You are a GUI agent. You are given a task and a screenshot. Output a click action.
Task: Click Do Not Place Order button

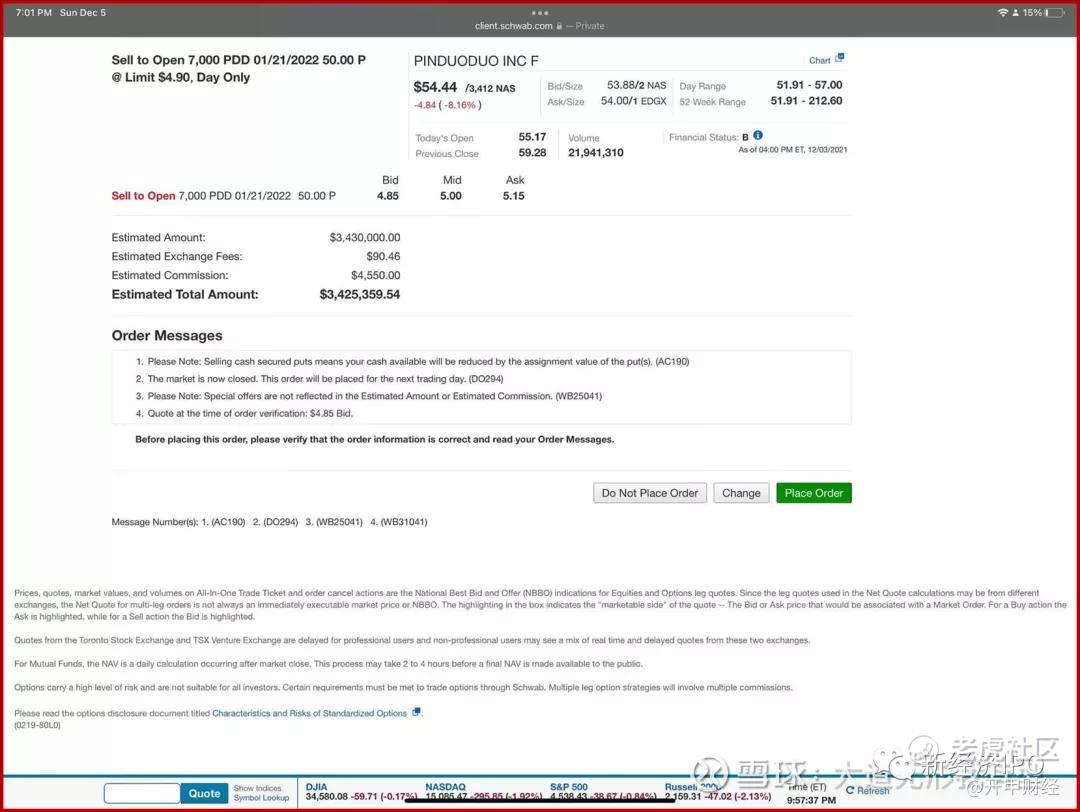[650, 493]
